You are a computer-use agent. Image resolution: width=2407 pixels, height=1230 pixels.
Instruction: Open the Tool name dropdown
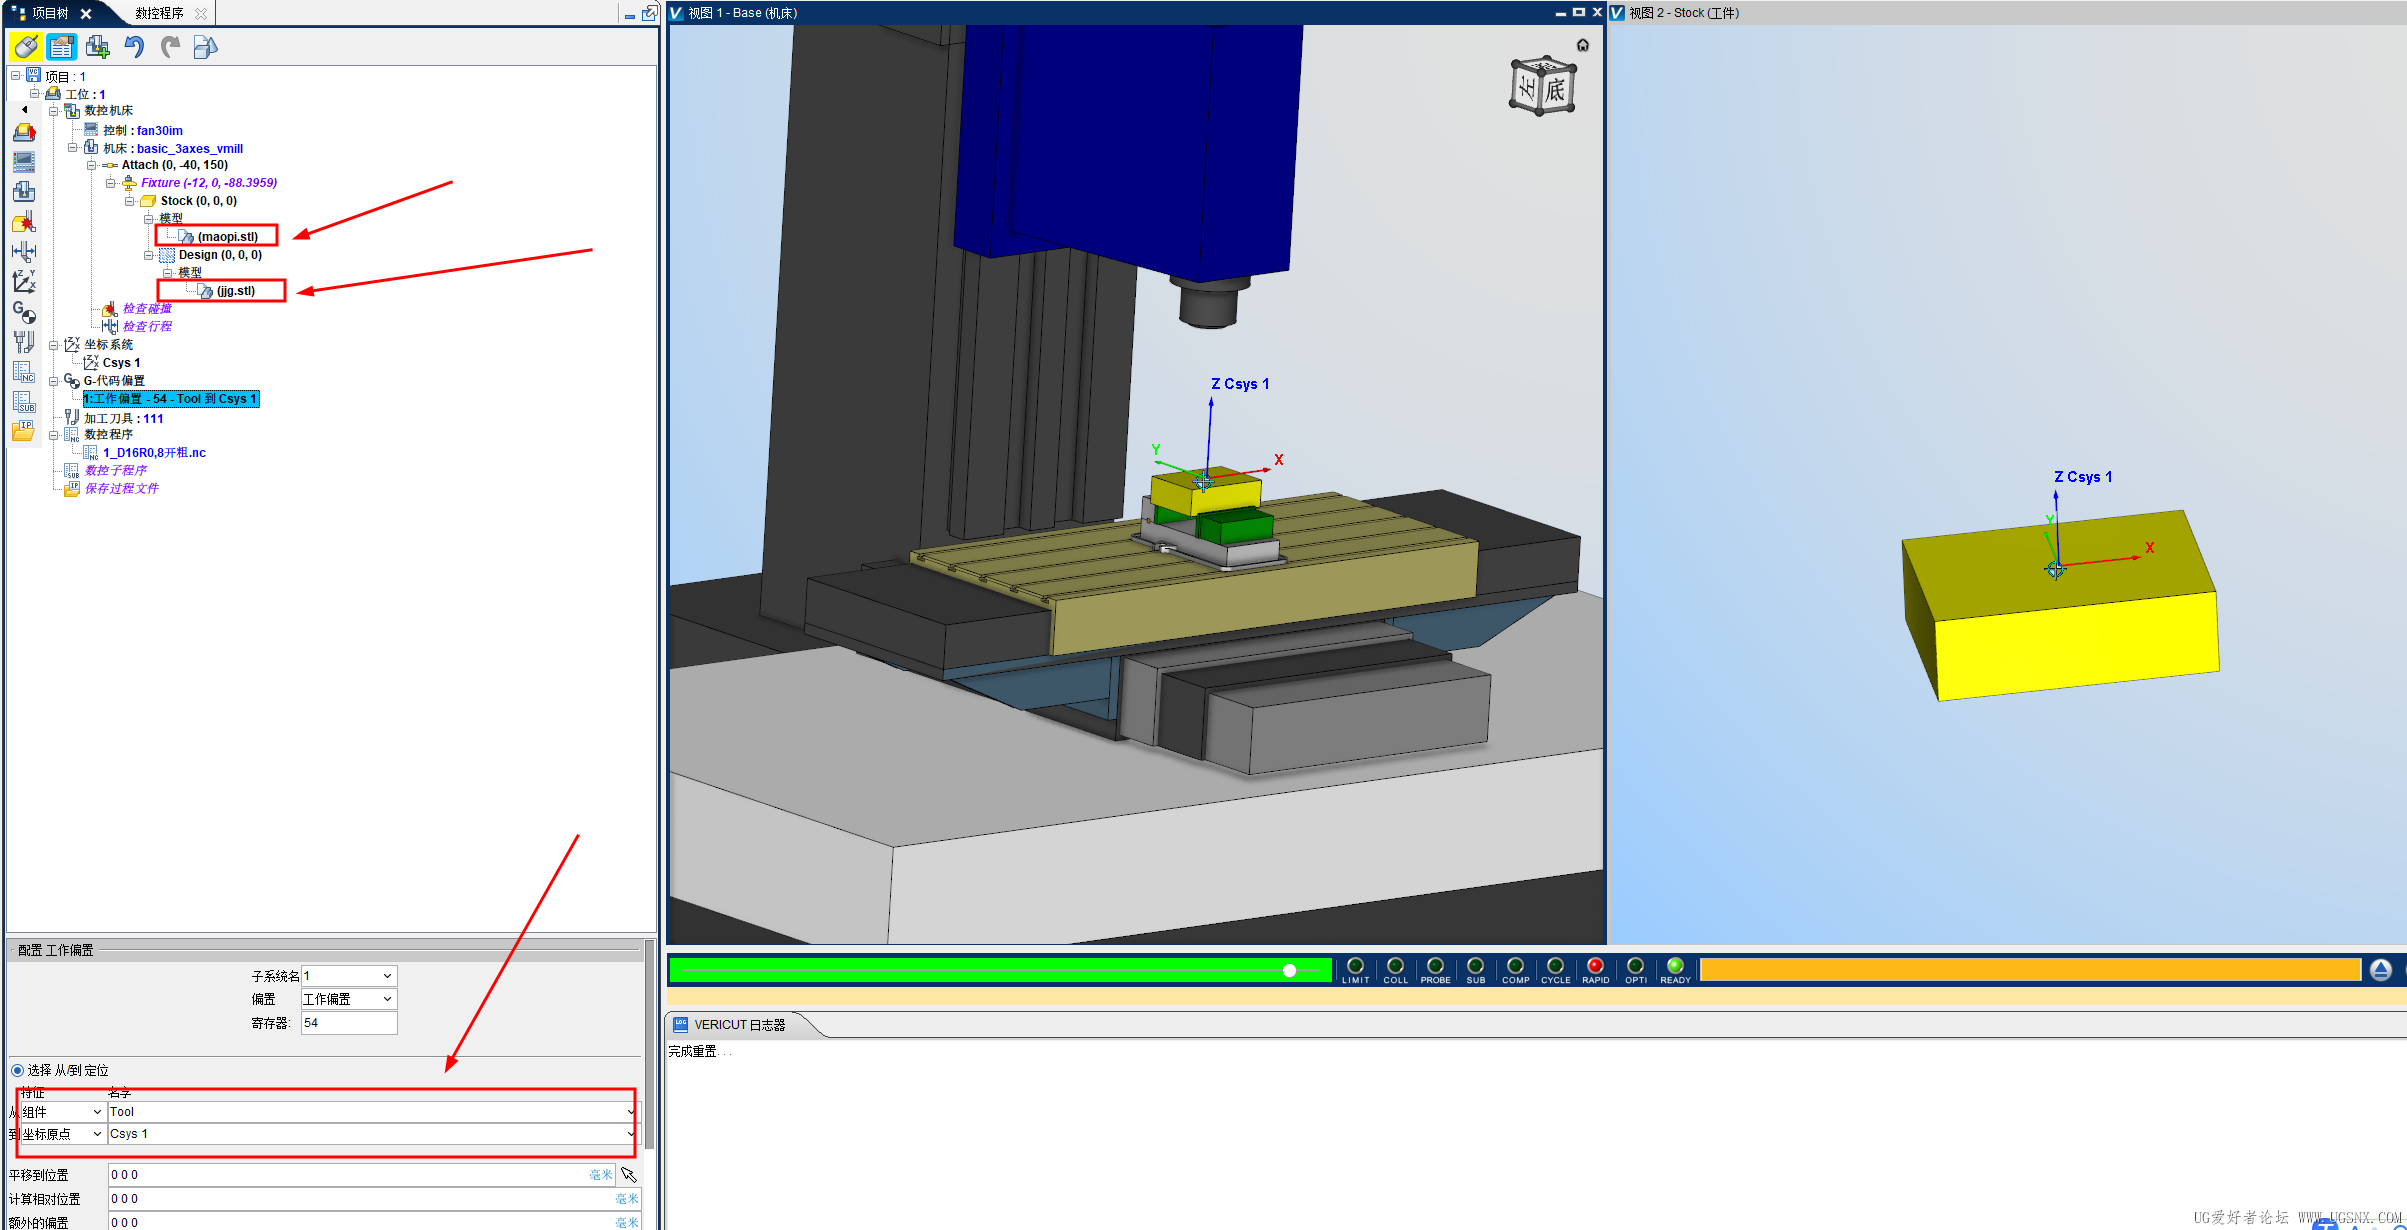coord(372,1112)
